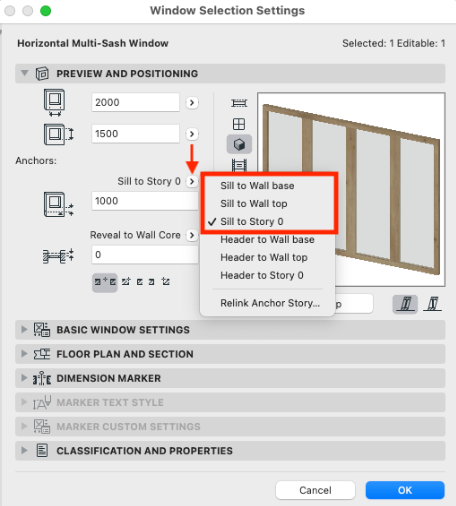Open the width value arrow popup
This screenshot has height=506, width=456.
[192, 102]
